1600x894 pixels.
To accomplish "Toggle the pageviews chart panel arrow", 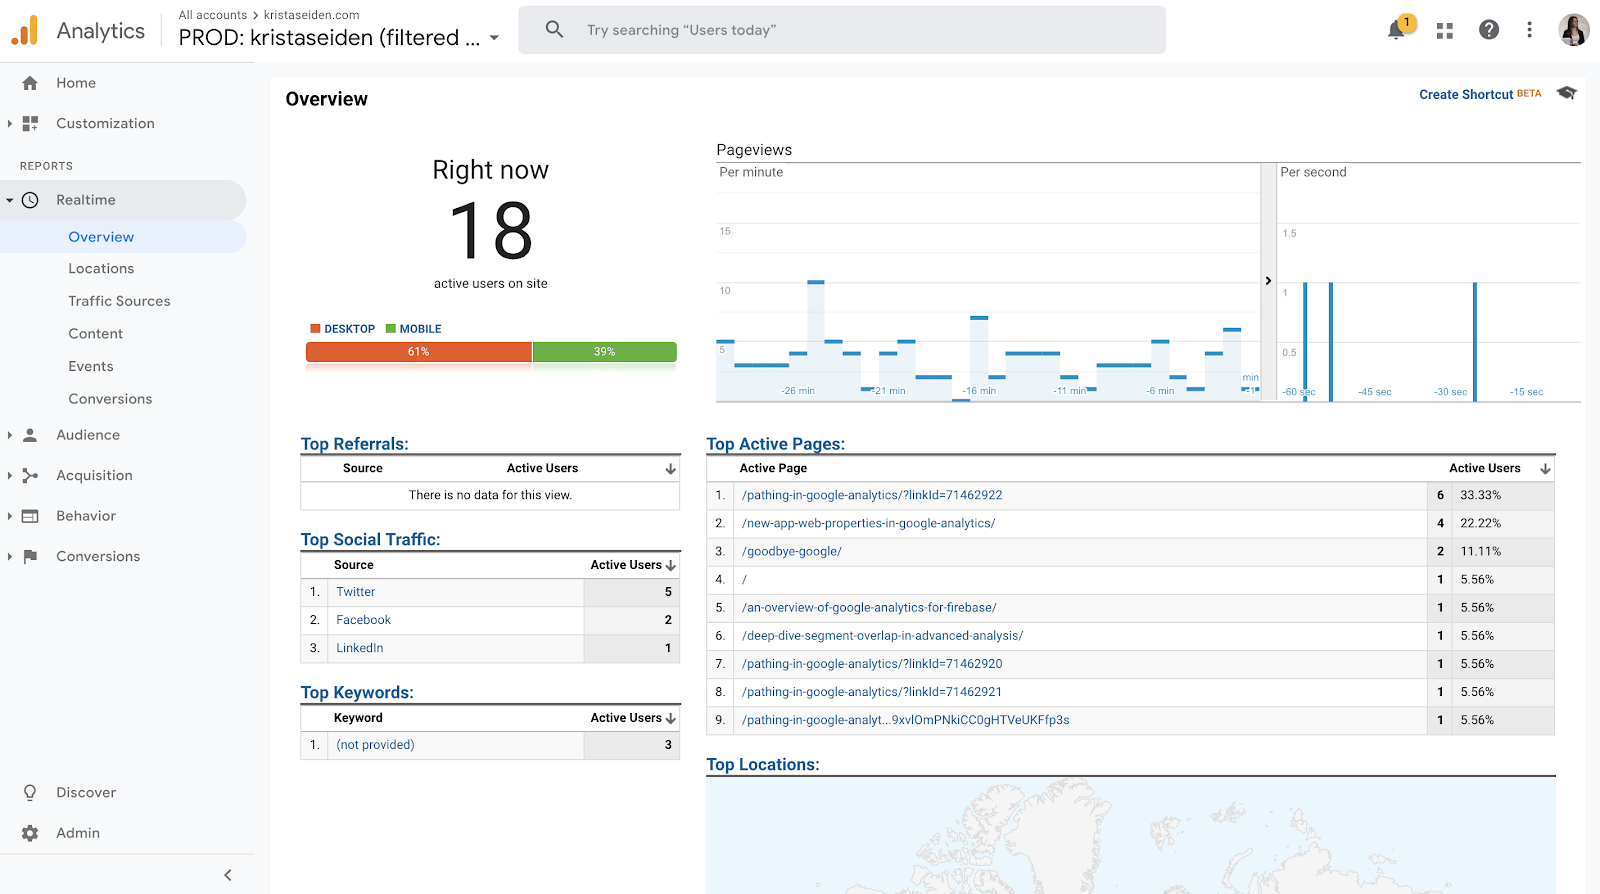I will pyautogui.click(x=1268, y=281).
